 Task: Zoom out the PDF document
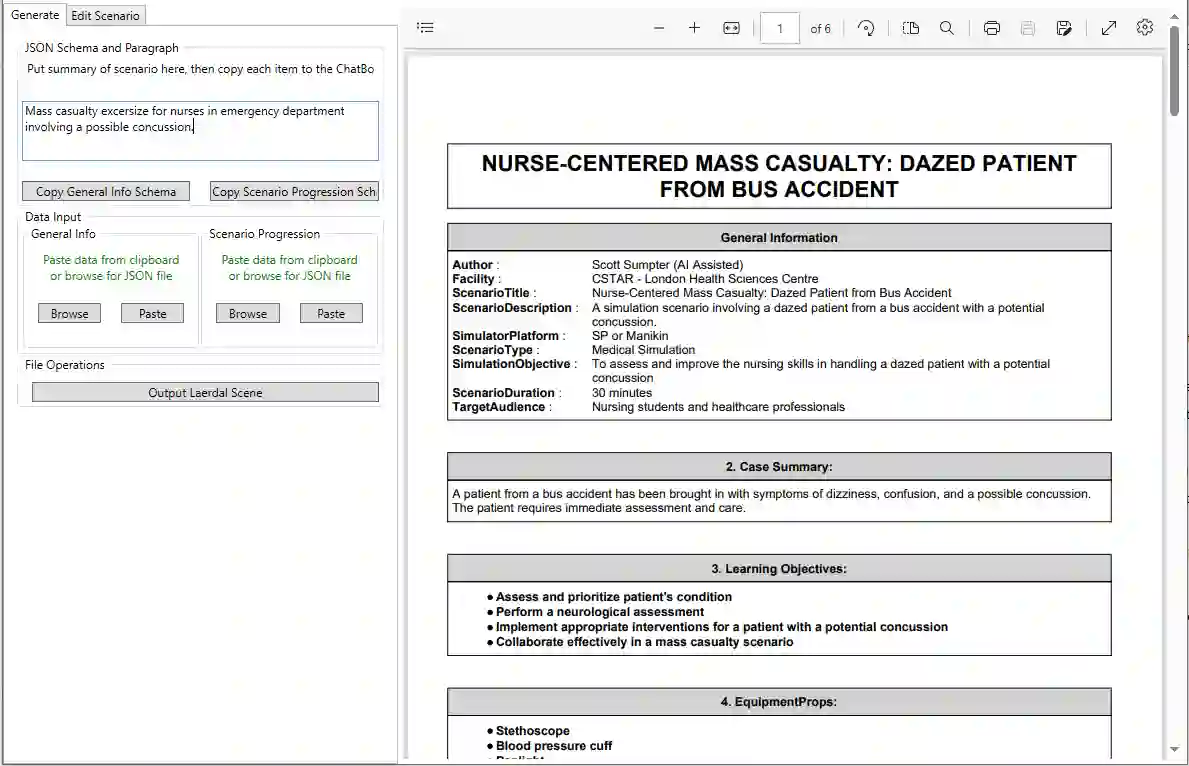(659, 28)
